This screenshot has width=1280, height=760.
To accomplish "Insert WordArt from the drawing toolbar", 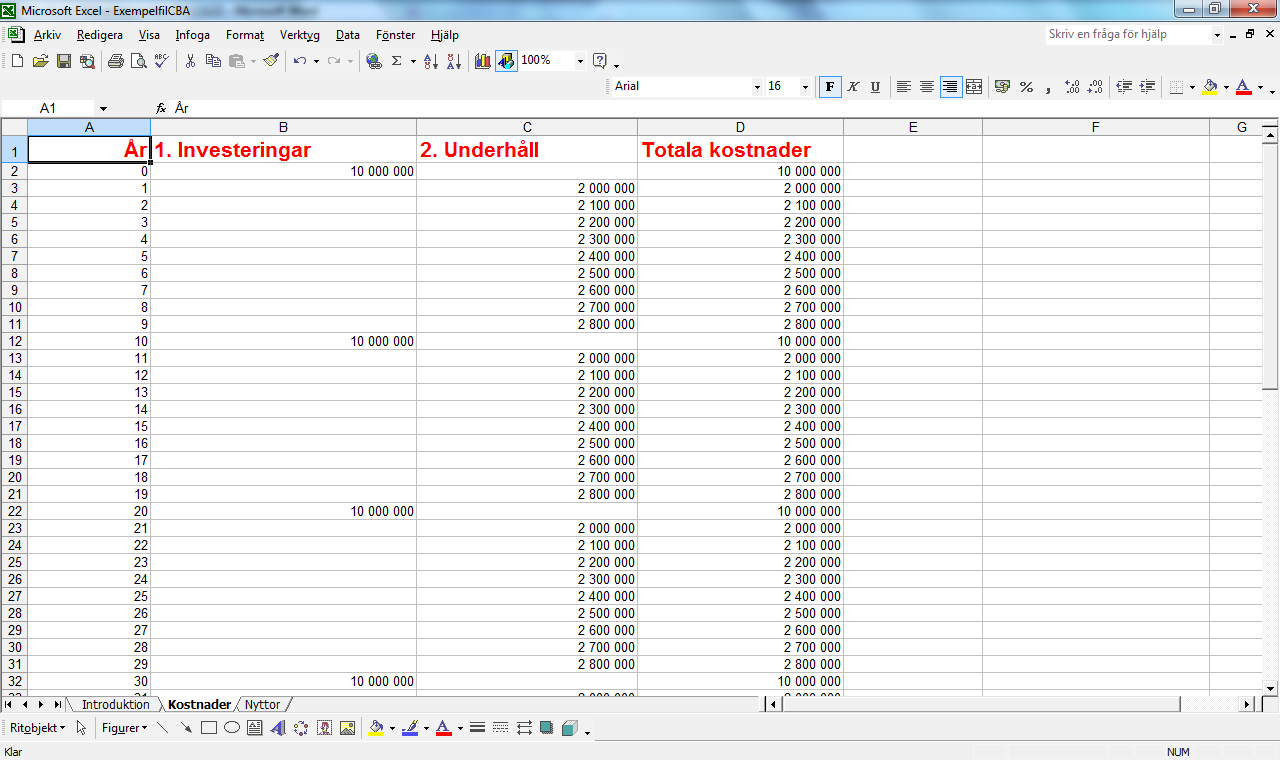I will tap(278, 728).
